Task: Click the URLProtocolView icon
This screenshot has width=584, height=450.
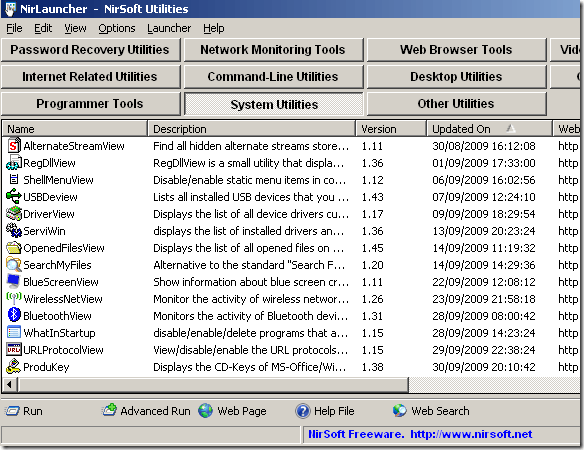Action: tap(14, 349)
